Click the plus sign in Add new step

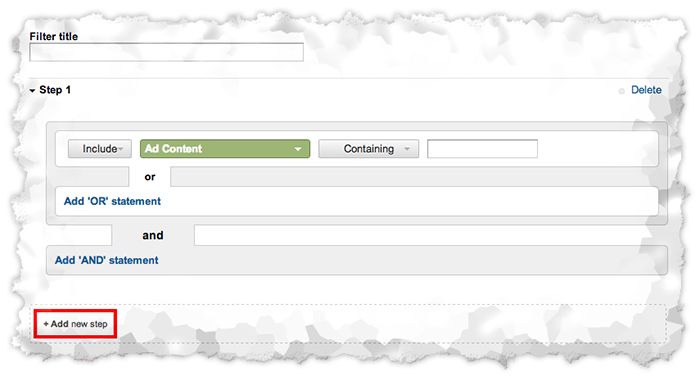[x=46, y=324]
